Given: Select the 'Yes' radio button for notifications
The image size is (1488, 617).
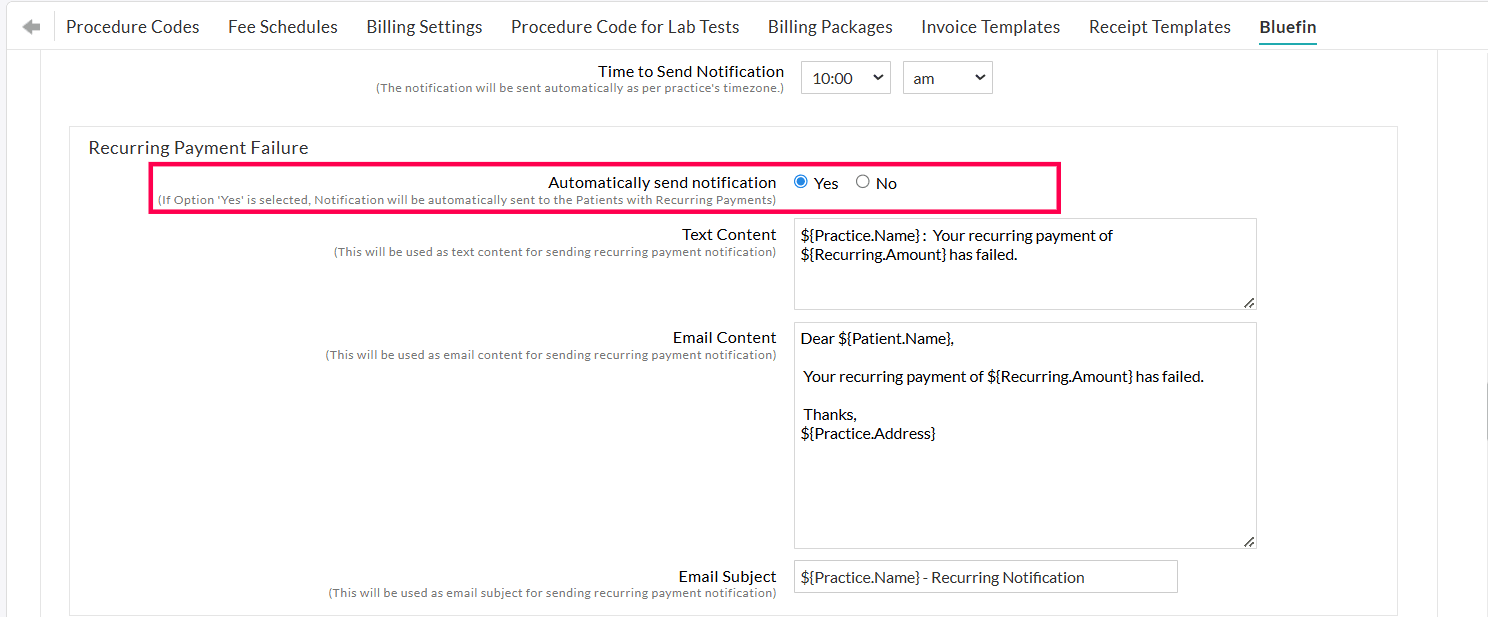Looking at the screenshot, I should pos(800,181).
